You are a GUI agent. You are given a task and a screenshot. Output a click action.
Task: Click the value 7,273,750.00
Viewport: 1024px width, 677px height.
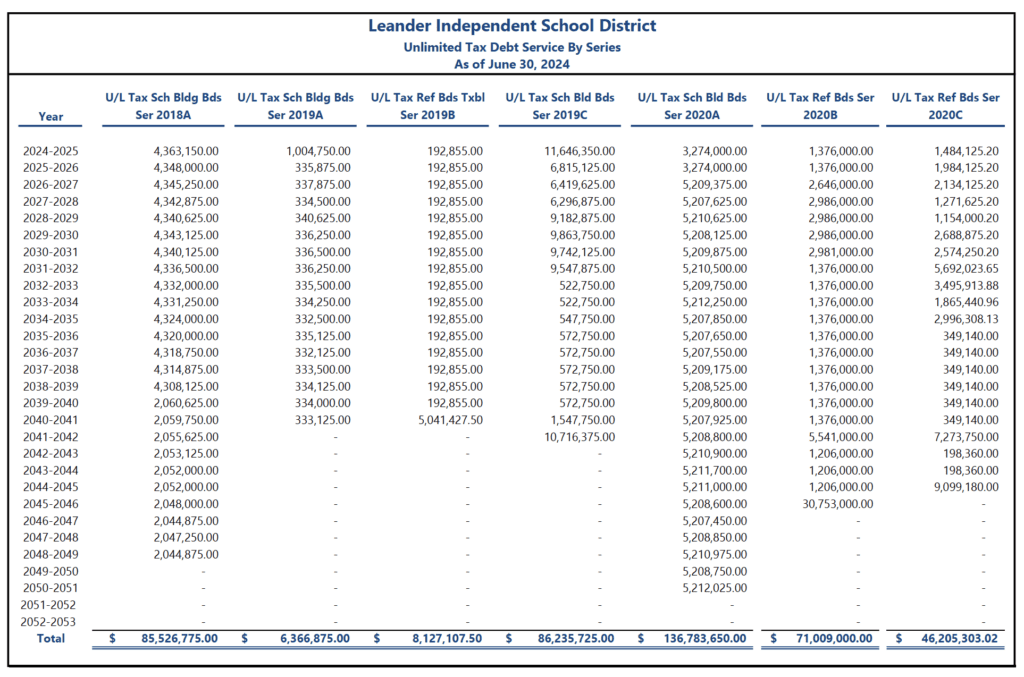pyautogui.click(x=966, y=437)
